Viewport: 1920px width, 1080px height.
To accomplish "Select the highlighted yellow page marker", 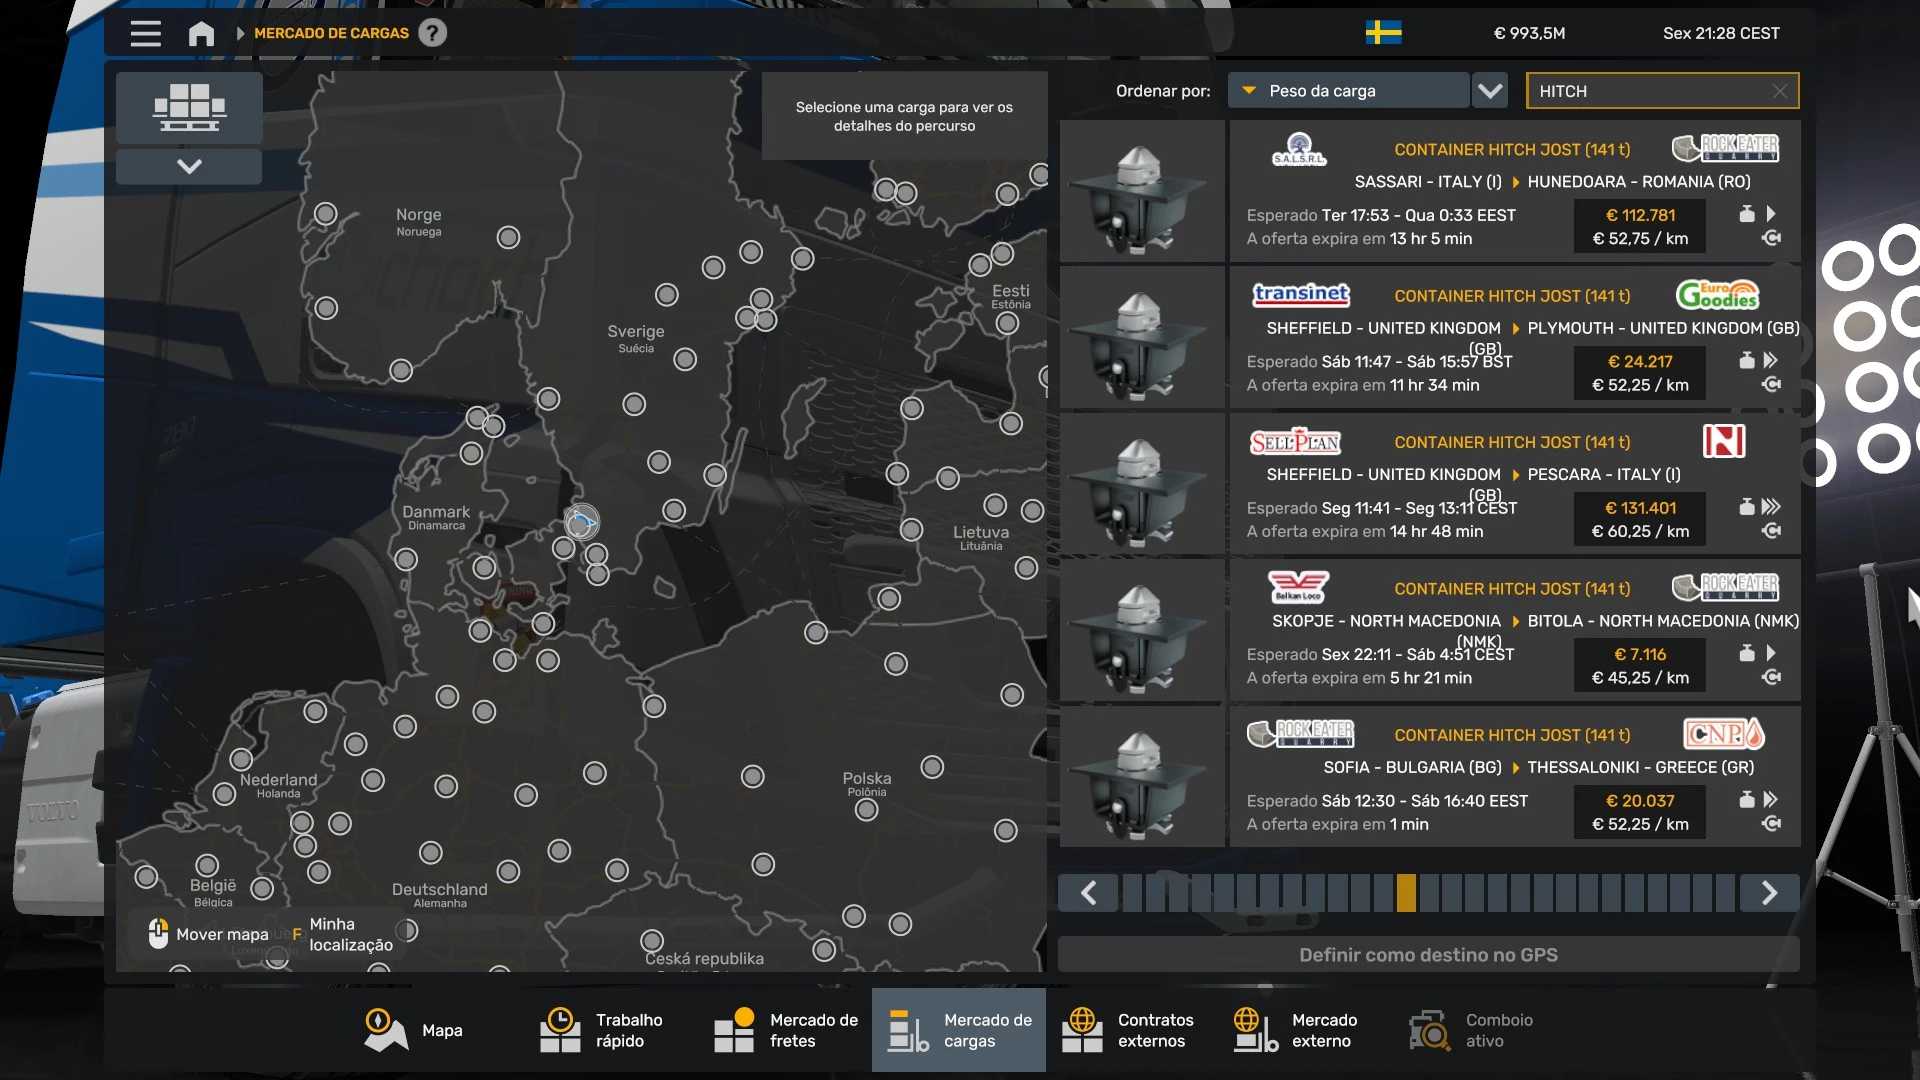I will point(1406,892).
